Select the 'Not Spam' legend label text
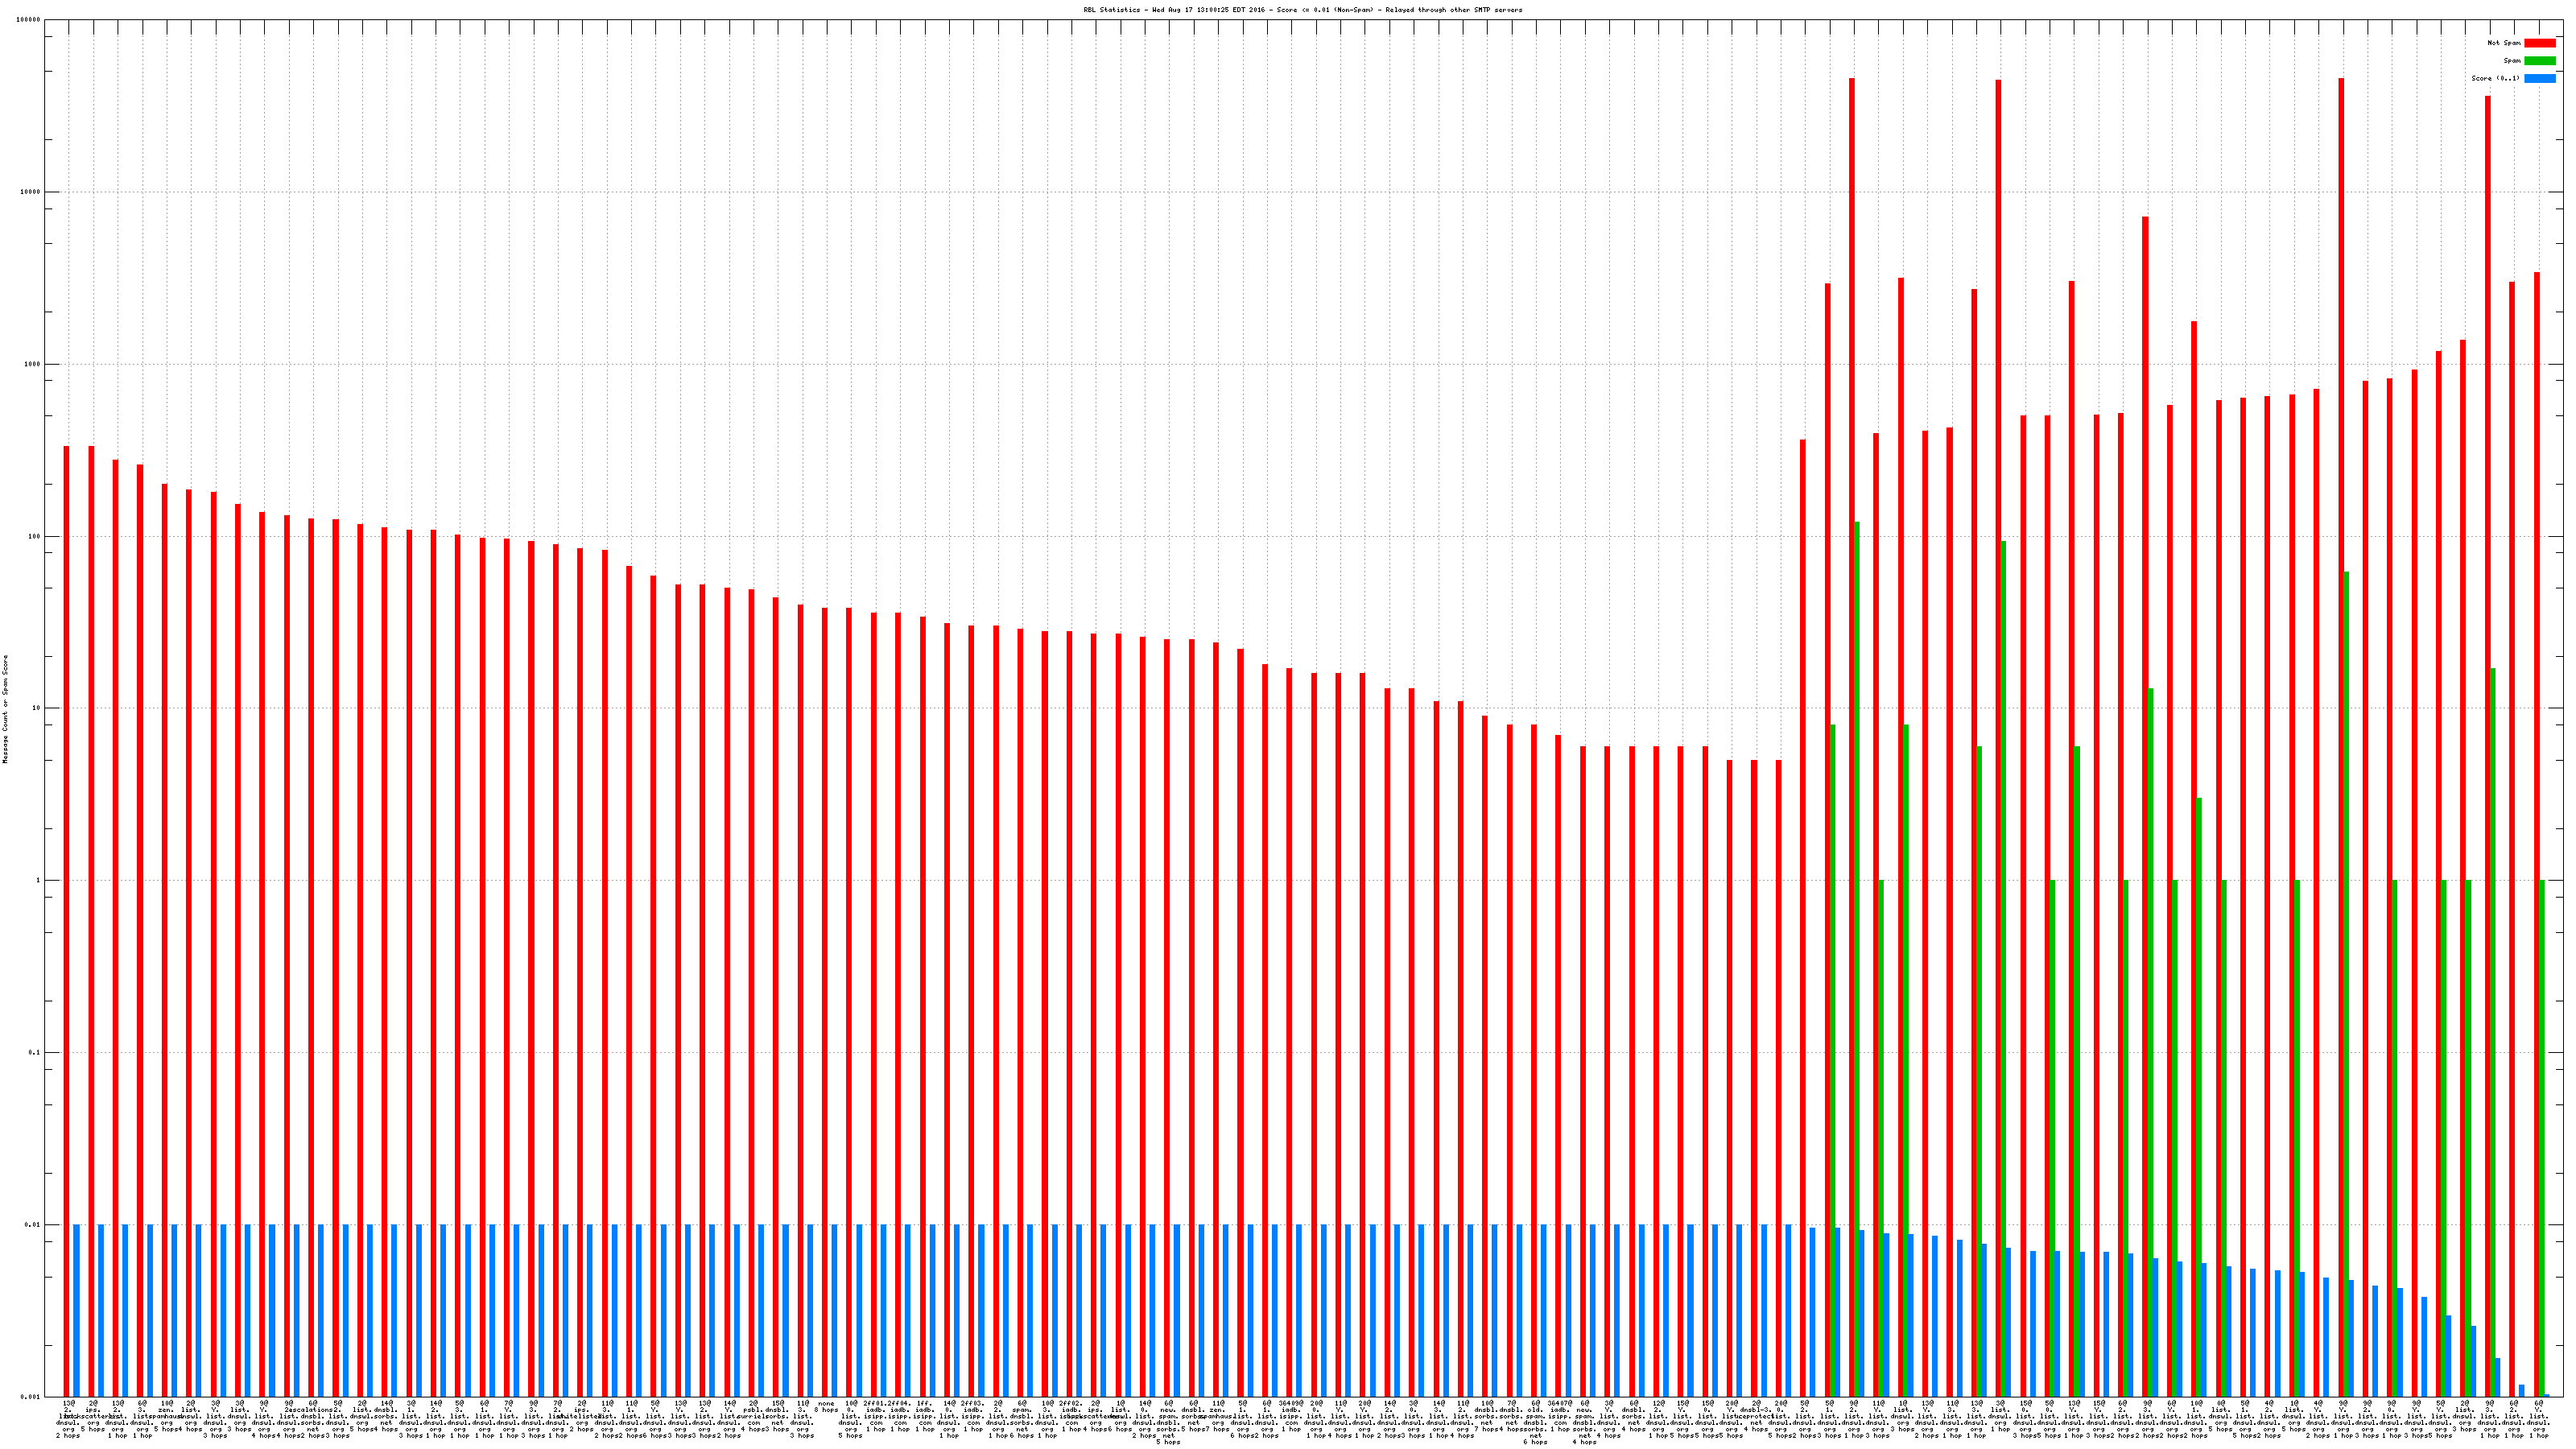This screenshot has height=1449, width=2576. [x=2504, y=43]
